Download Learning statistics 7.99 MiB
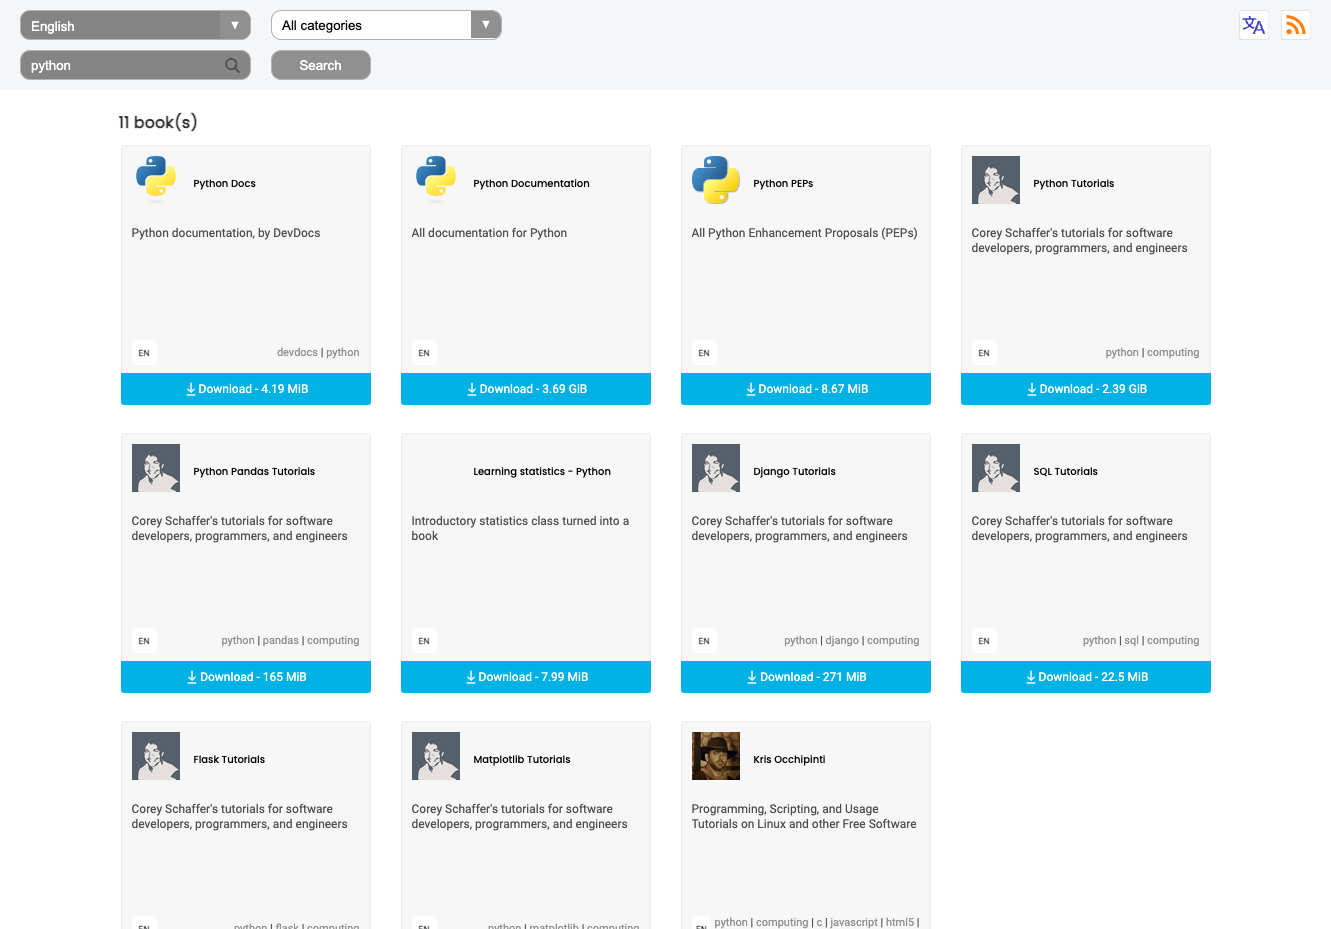 click(526, 677)
